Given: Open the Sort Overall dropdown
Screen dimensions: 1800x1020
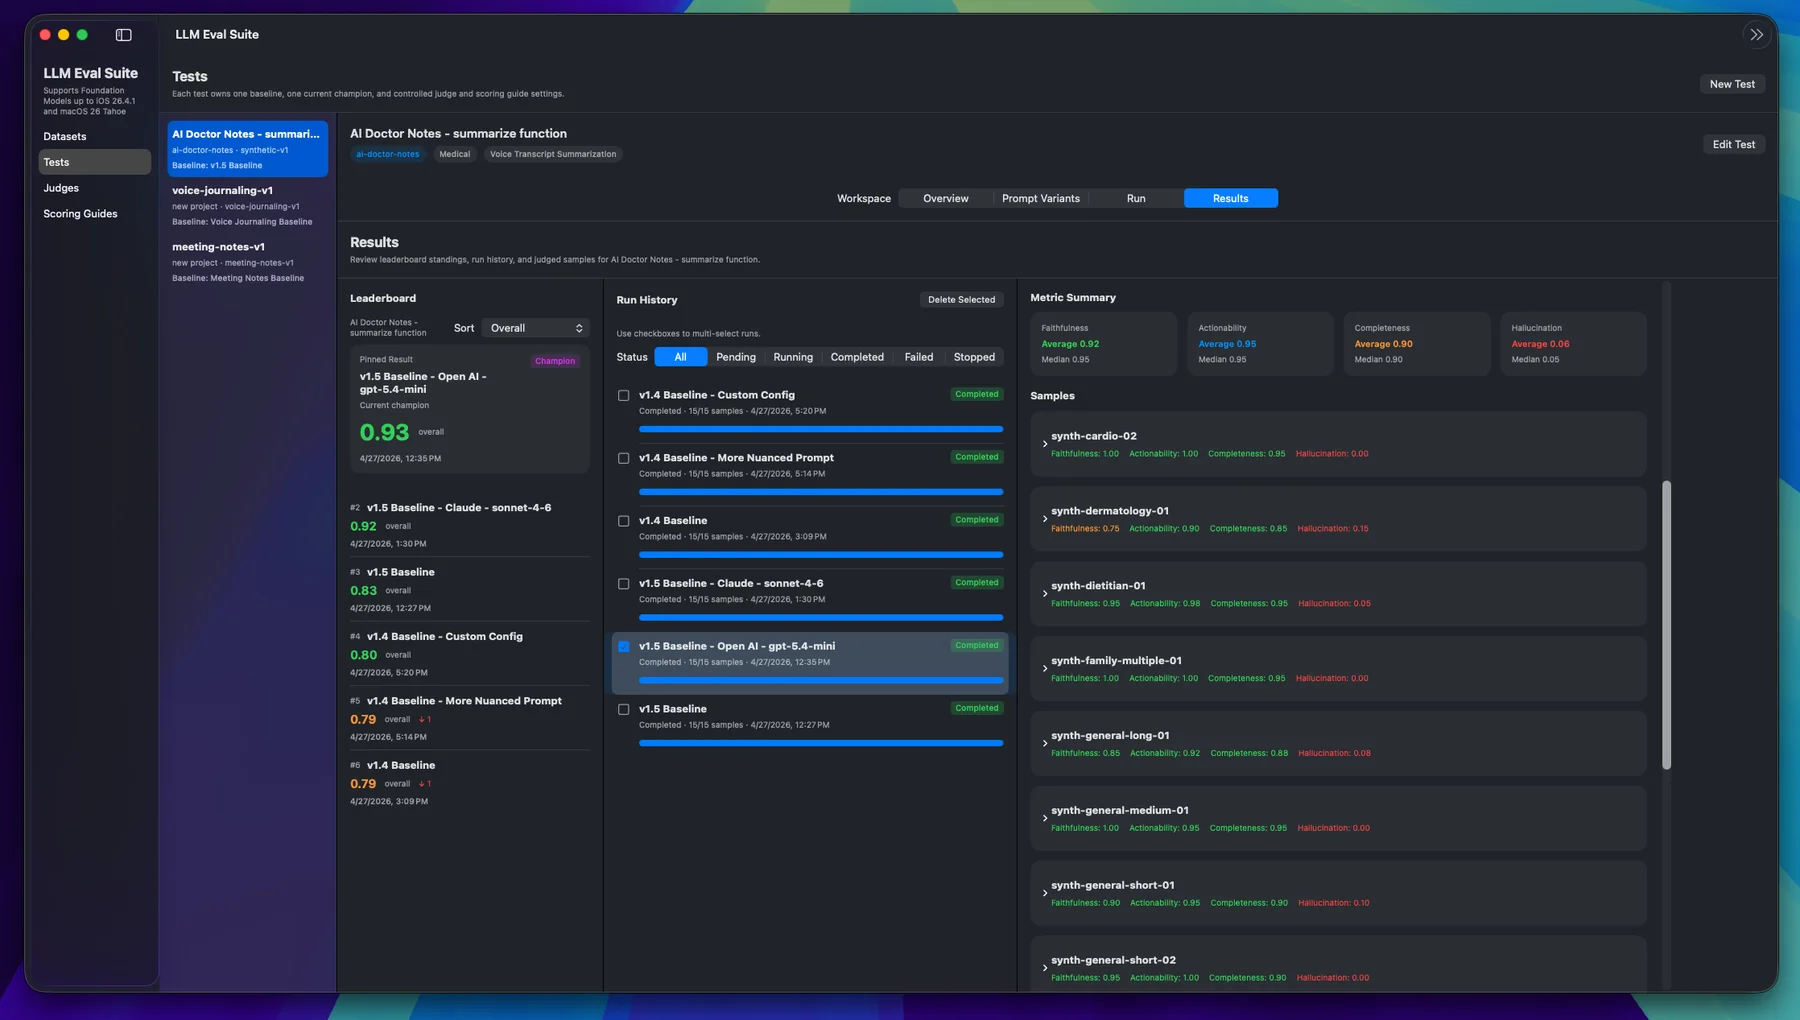Looking at the screenshot, I should point(535,328).
